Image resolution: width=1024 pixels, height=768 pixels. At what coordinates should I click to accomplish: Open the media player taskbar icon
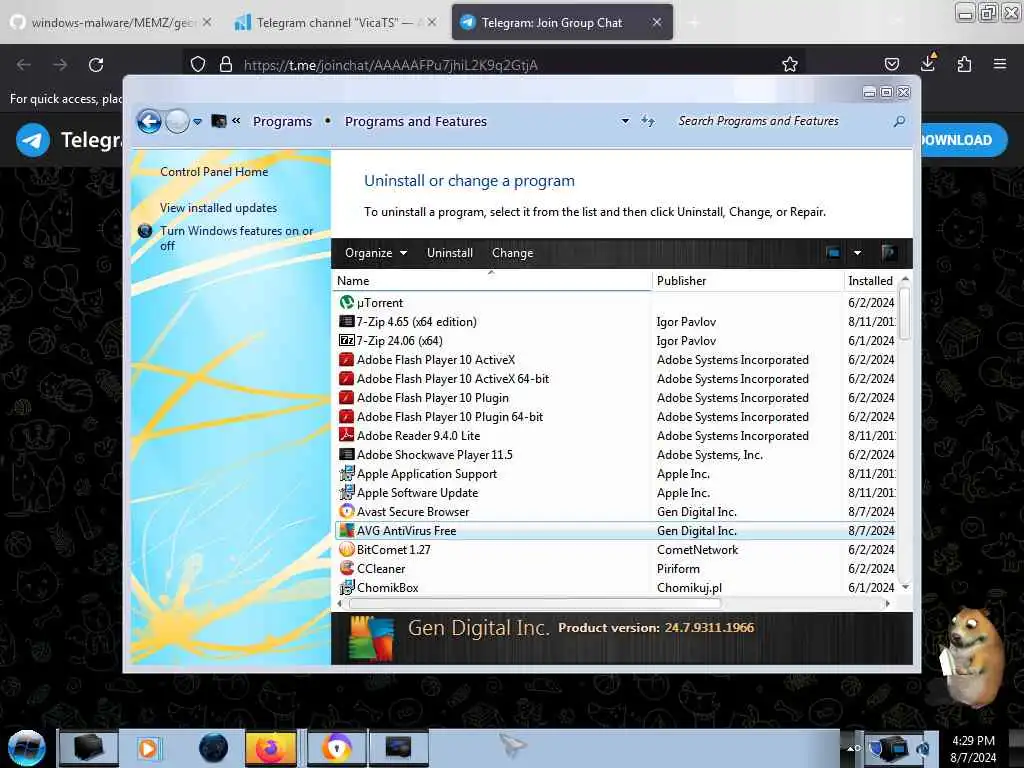(x=148, y=748)
